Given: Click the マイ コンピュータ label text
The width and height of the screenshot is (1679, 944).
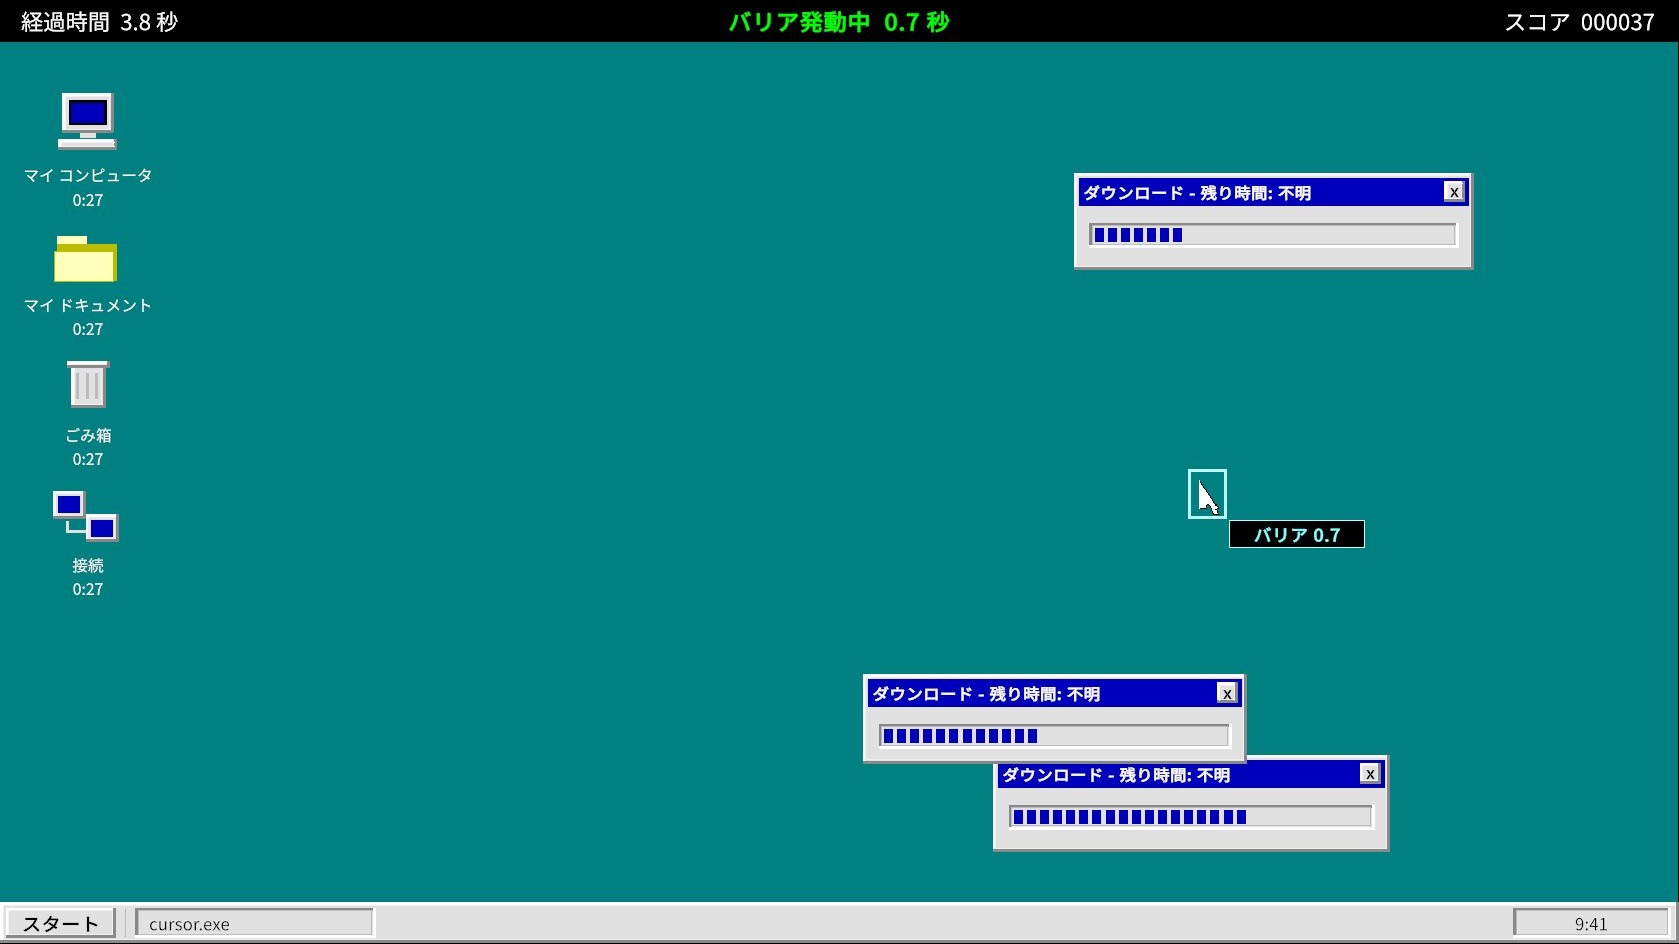Looking at the screenshot, I should 88,175.
